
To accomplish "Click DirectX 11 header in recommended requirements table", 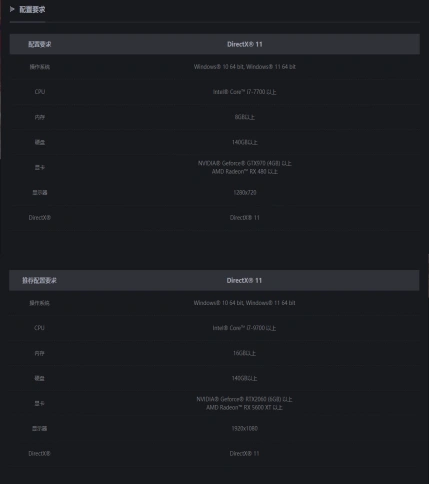I will point(244,281).
